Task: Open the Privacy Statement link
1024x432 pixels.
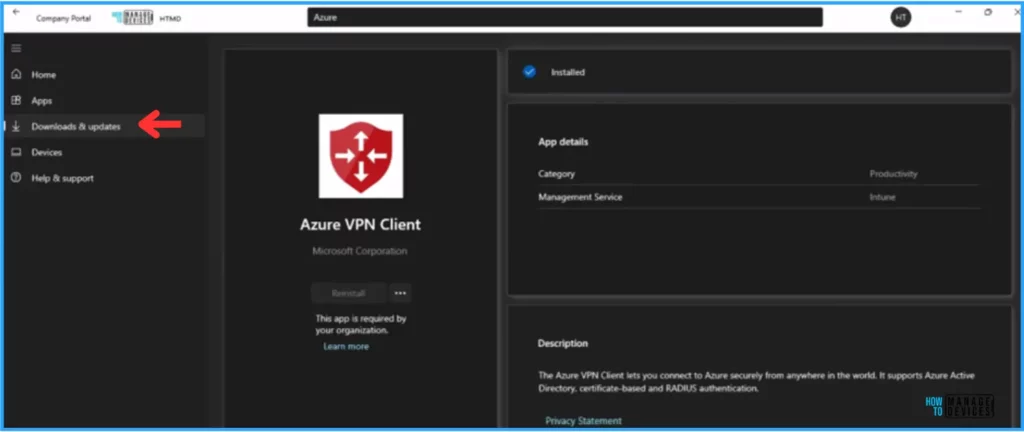Action: [x=583, y=421]
